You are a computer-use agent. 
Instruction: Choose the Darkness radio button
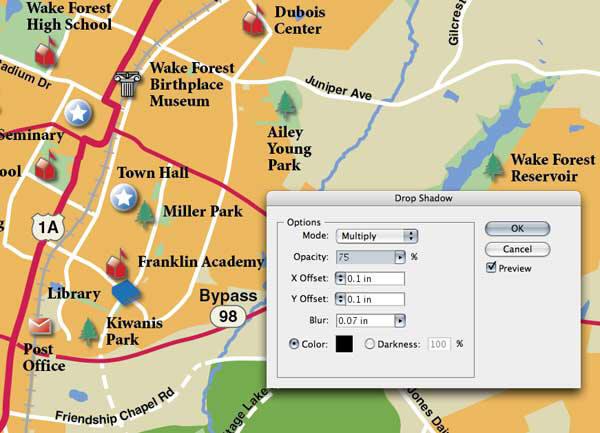pos(369,344)
